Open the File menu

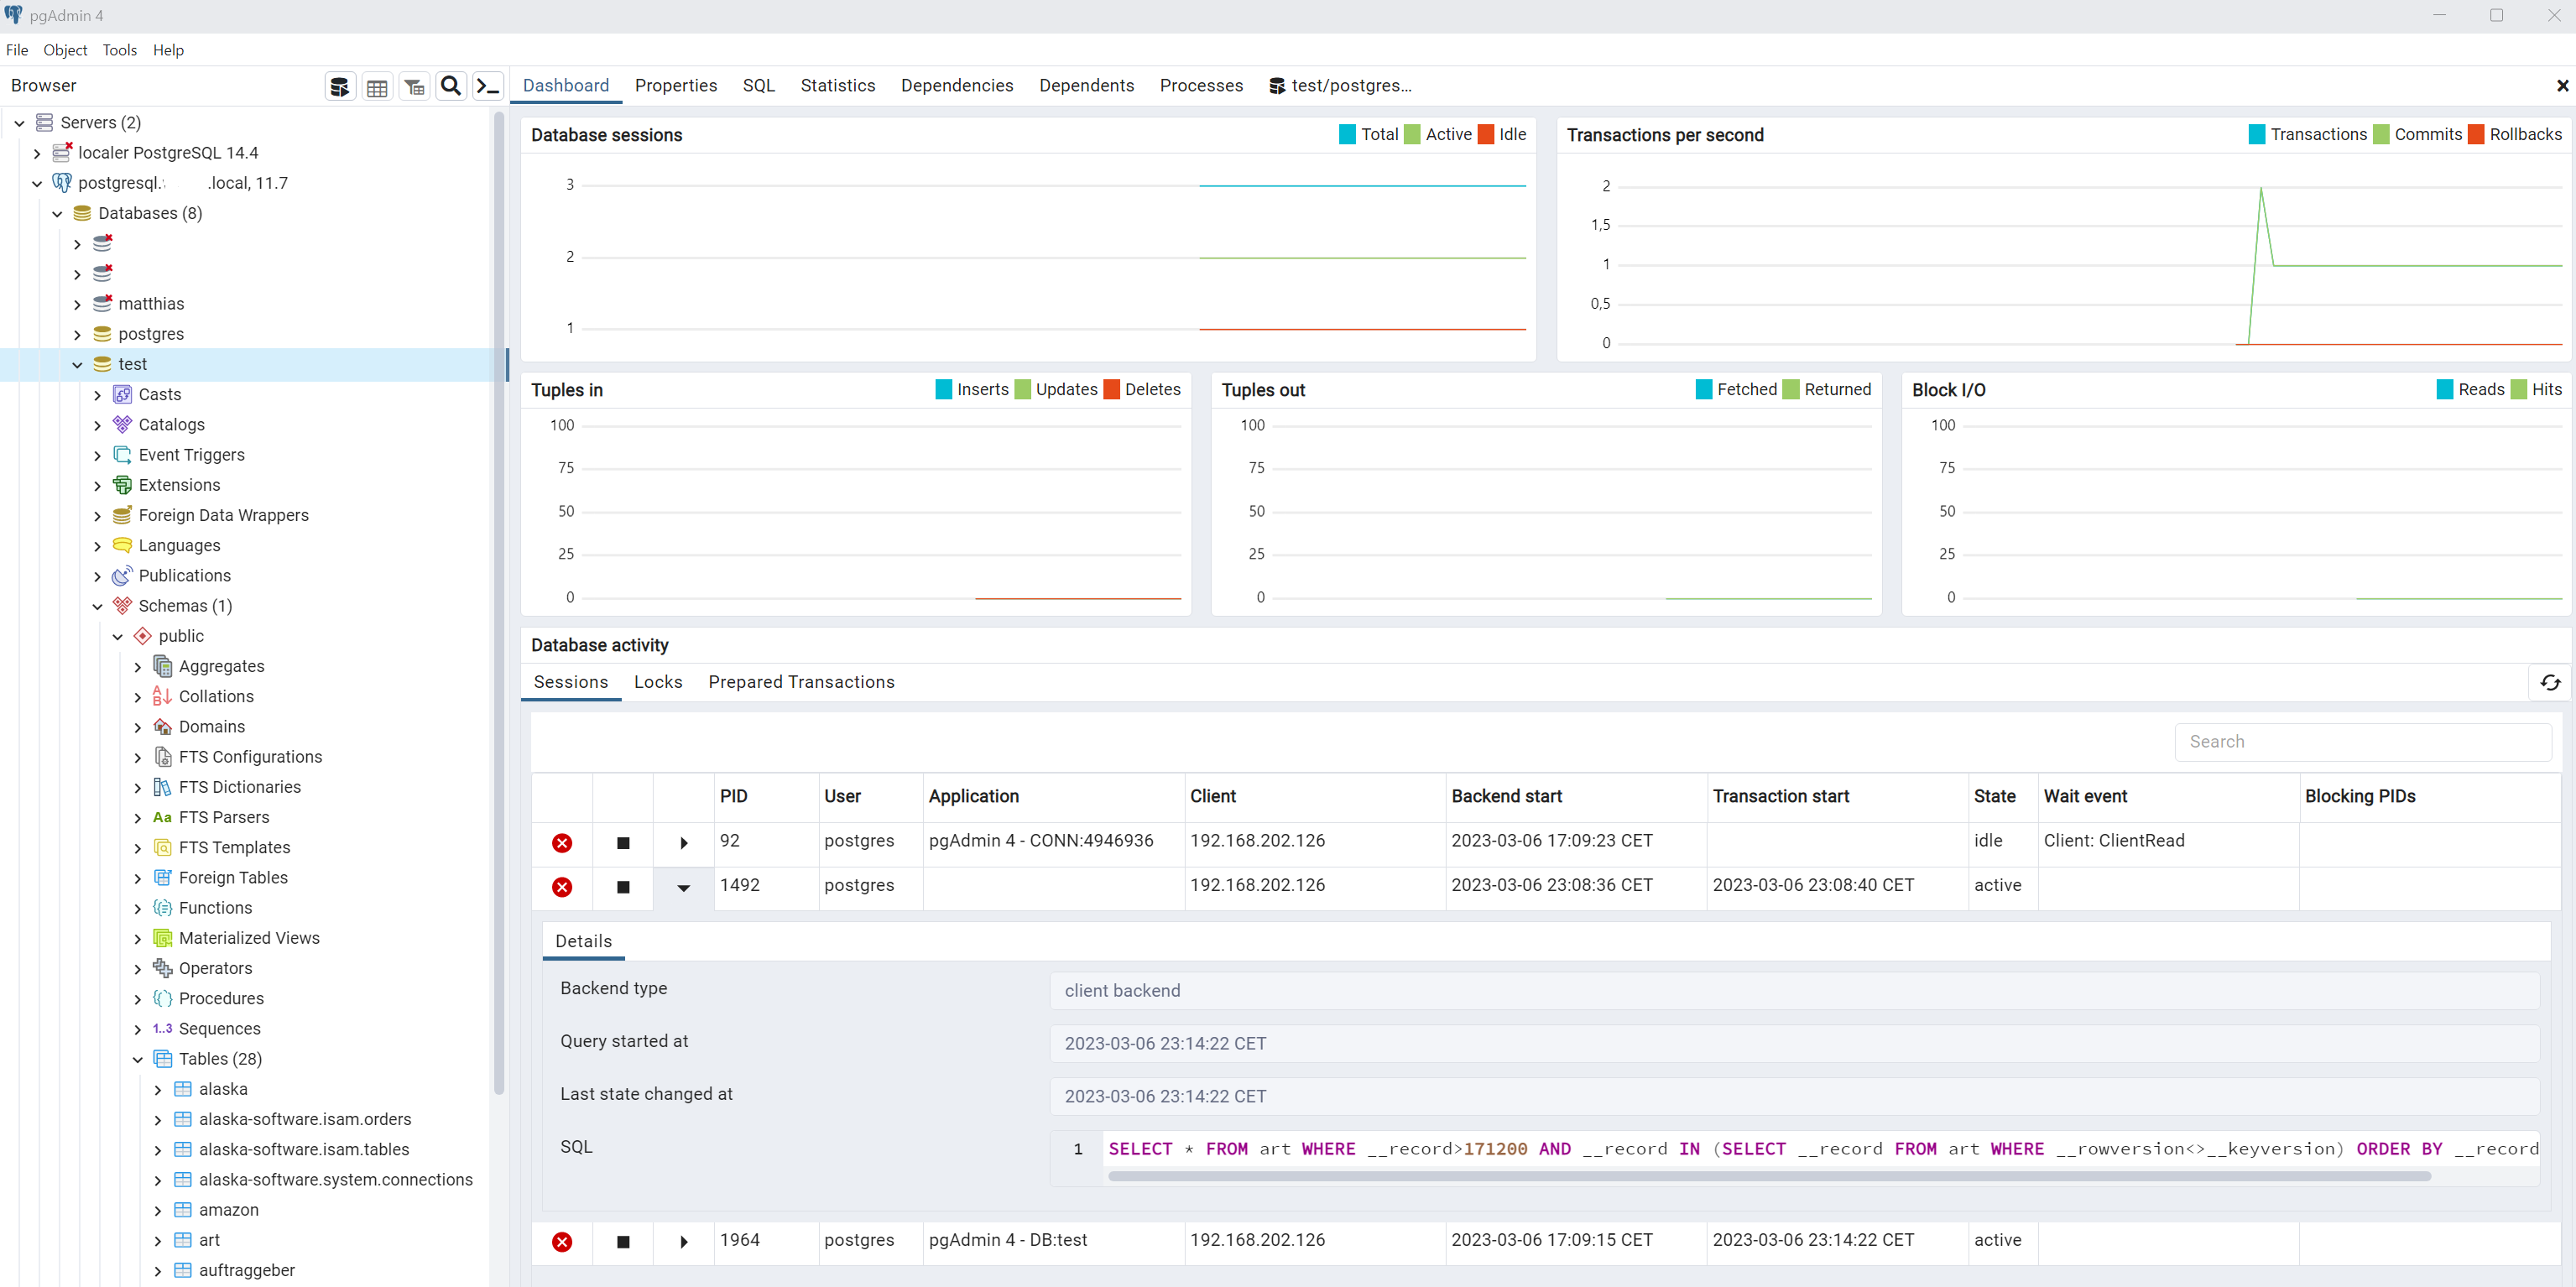tap(17, 50)
